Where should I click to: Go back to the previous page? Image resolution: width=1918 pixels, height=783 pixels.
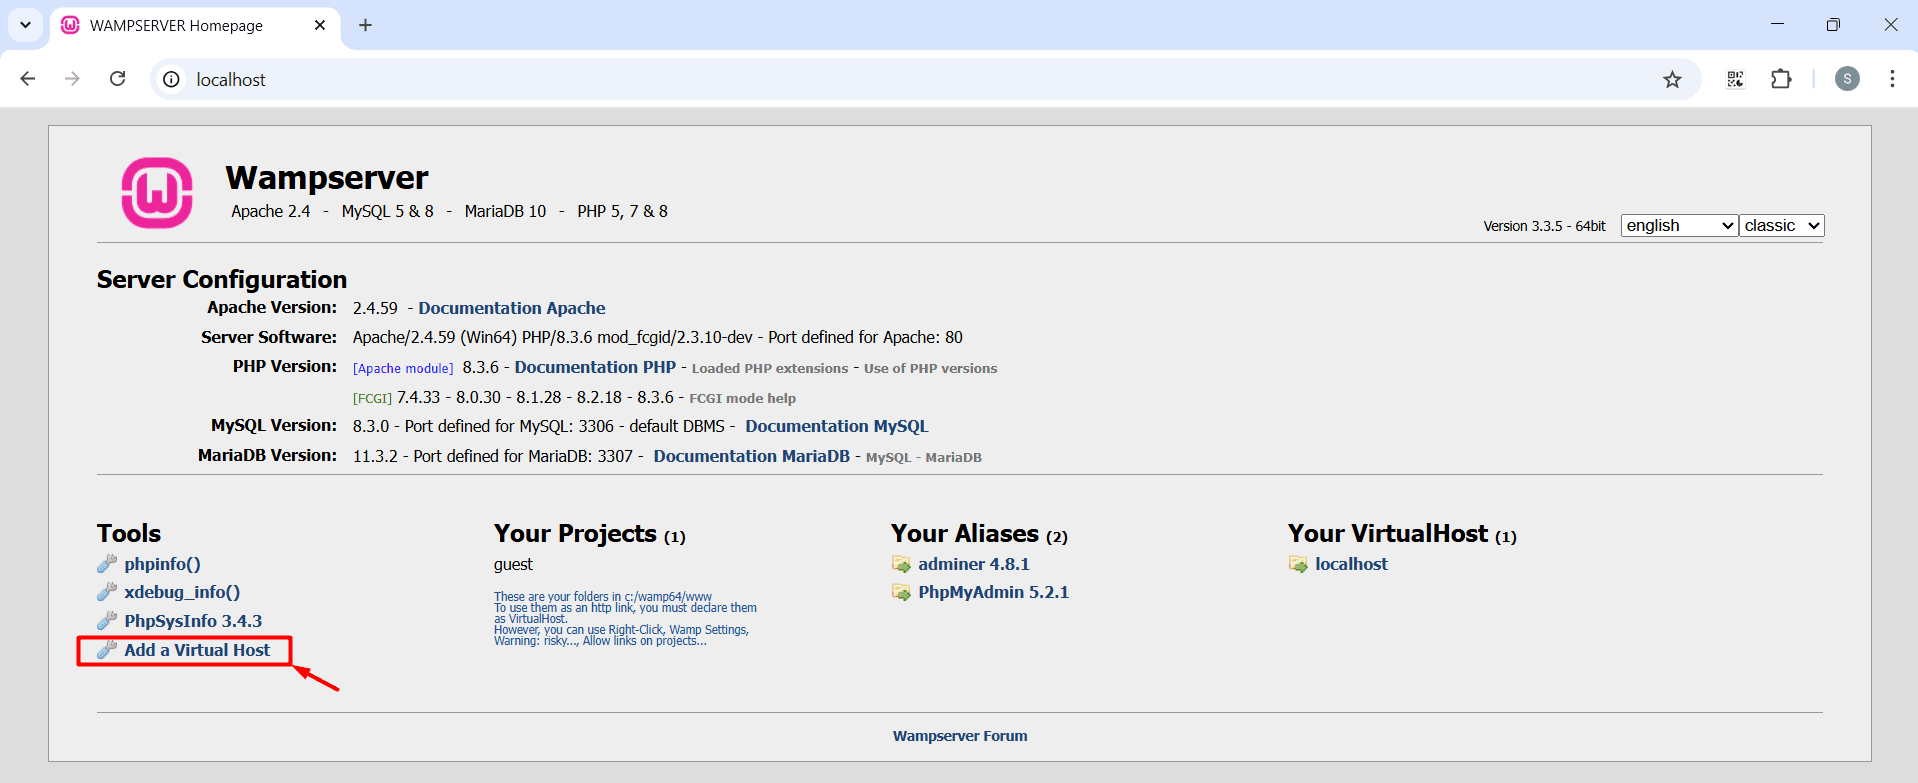point(28,79)
